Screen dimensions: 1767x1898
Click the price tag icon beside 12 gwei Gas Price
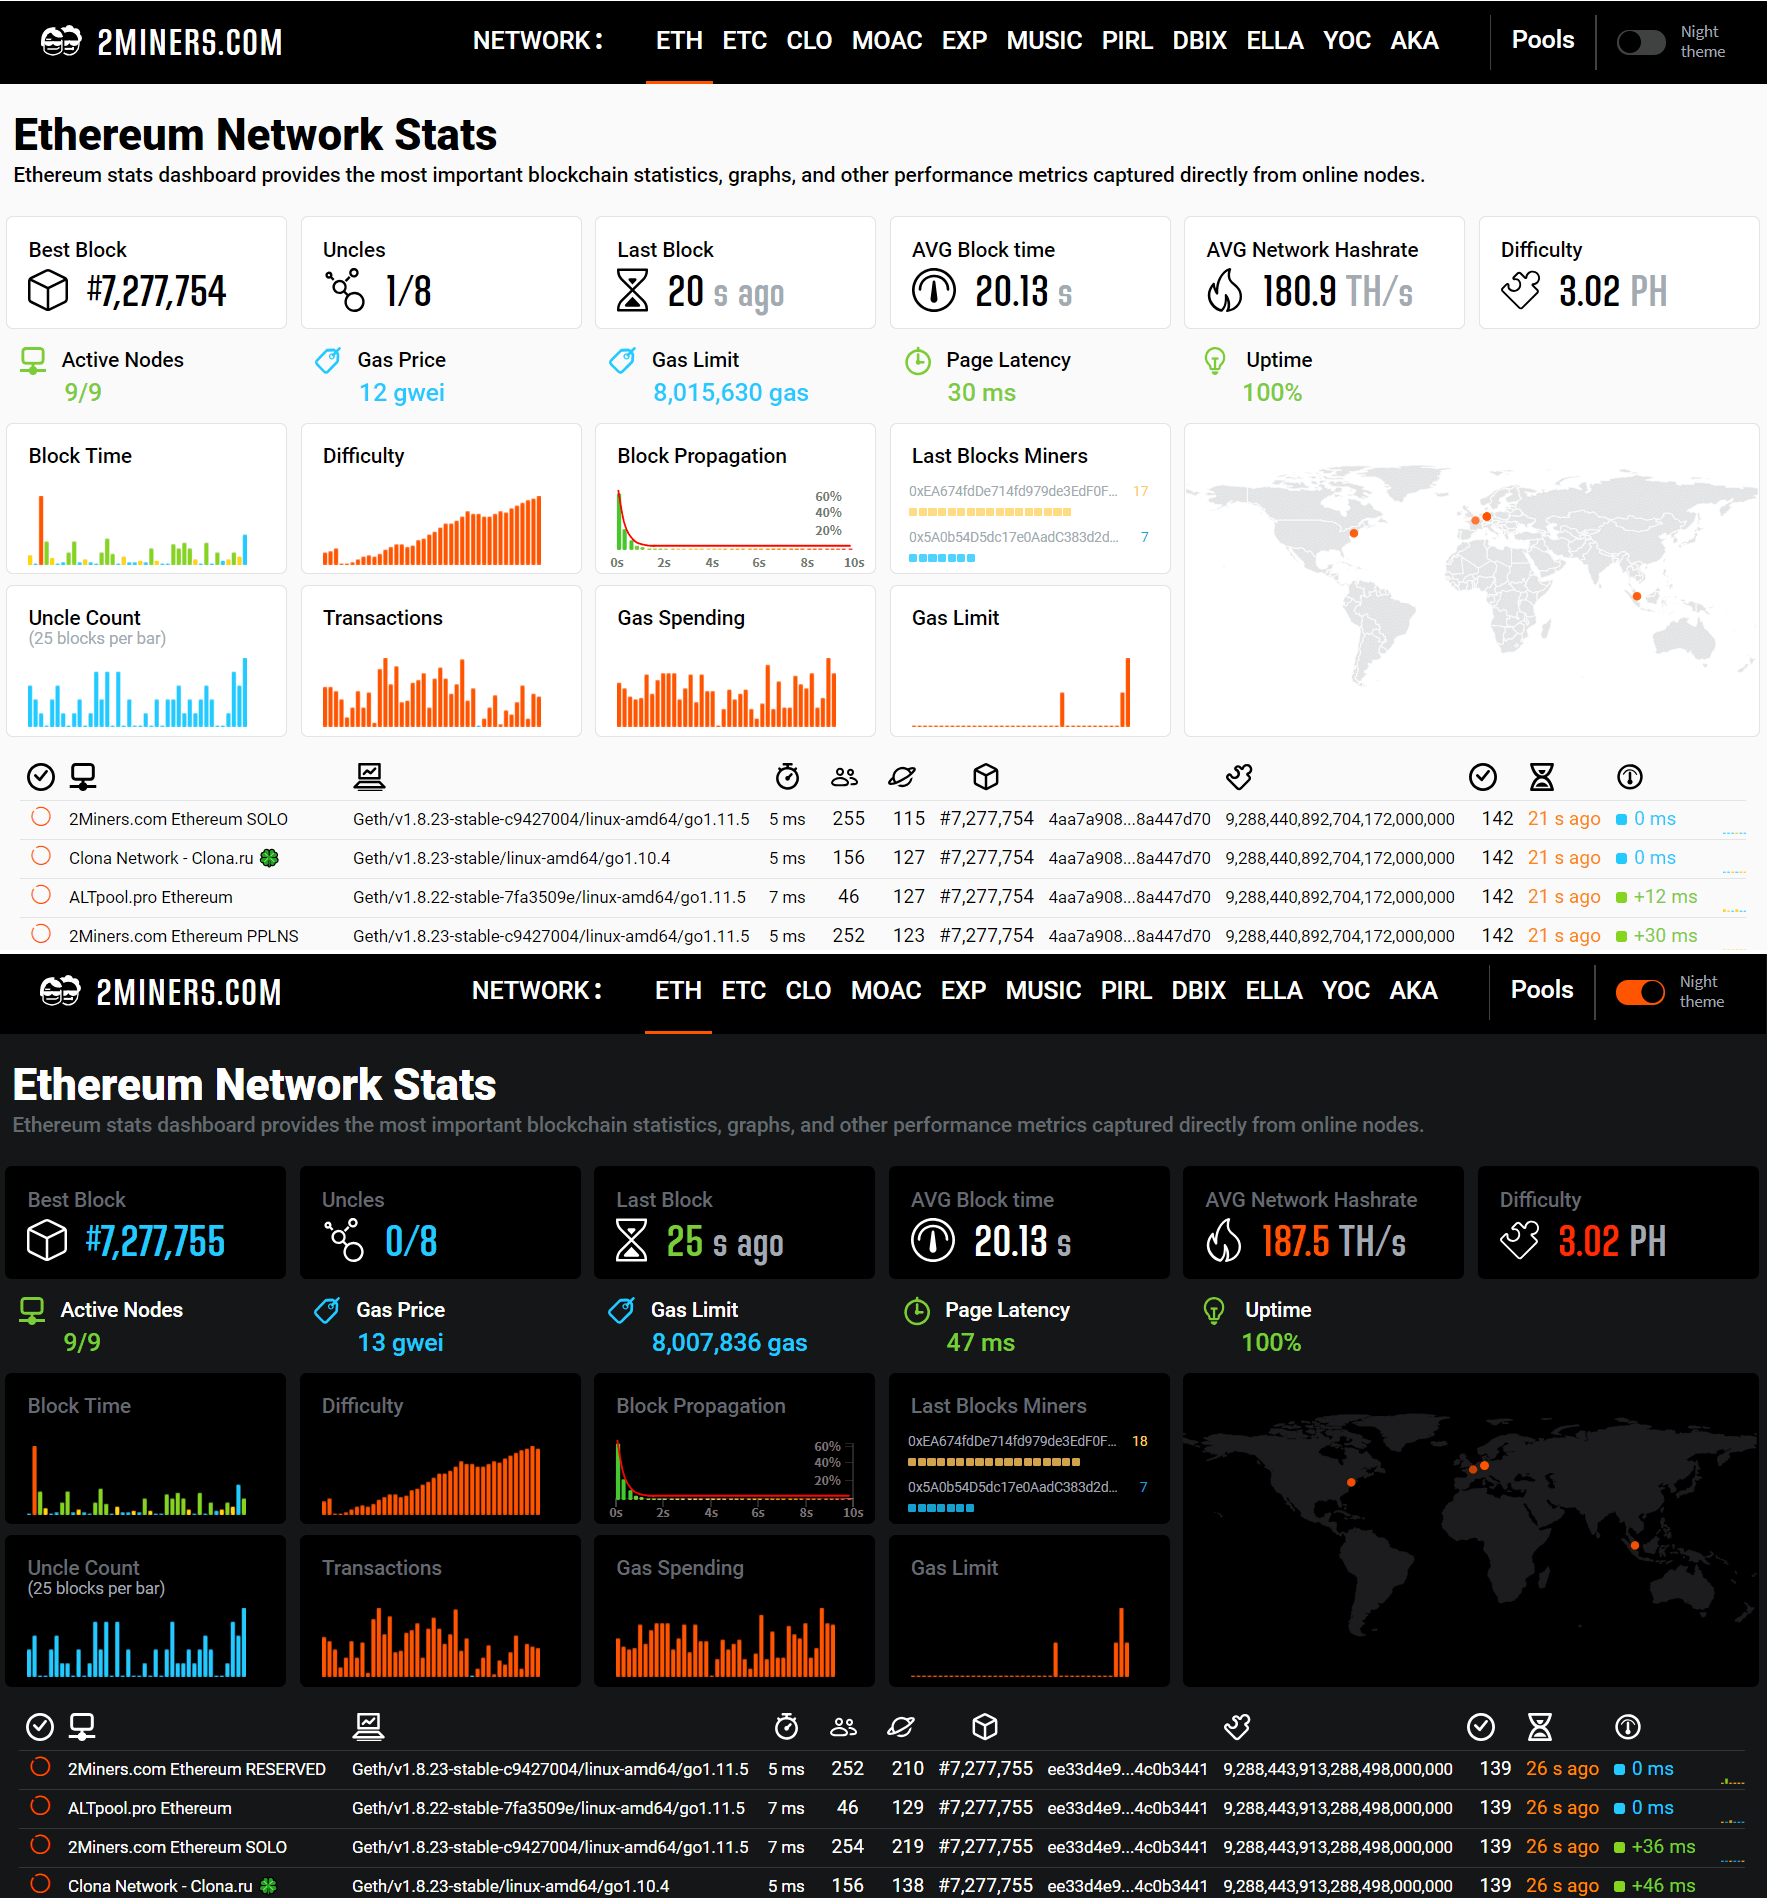tap(328, 360)
